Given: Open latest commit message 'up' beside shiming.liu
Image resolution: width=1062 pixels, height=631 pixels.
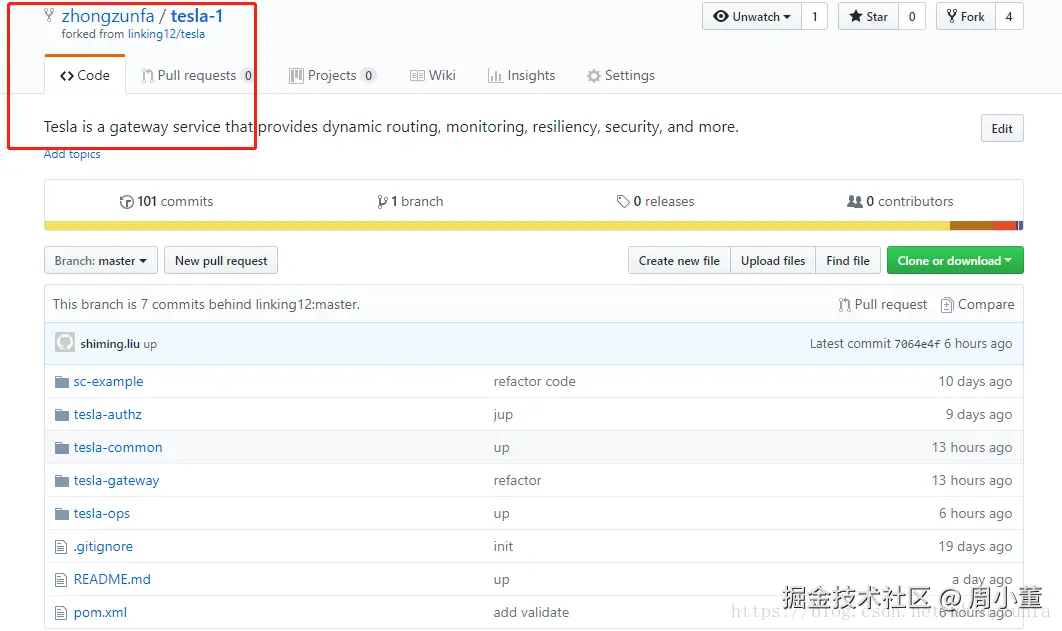Looking at the screenshot, I should 150,344.
